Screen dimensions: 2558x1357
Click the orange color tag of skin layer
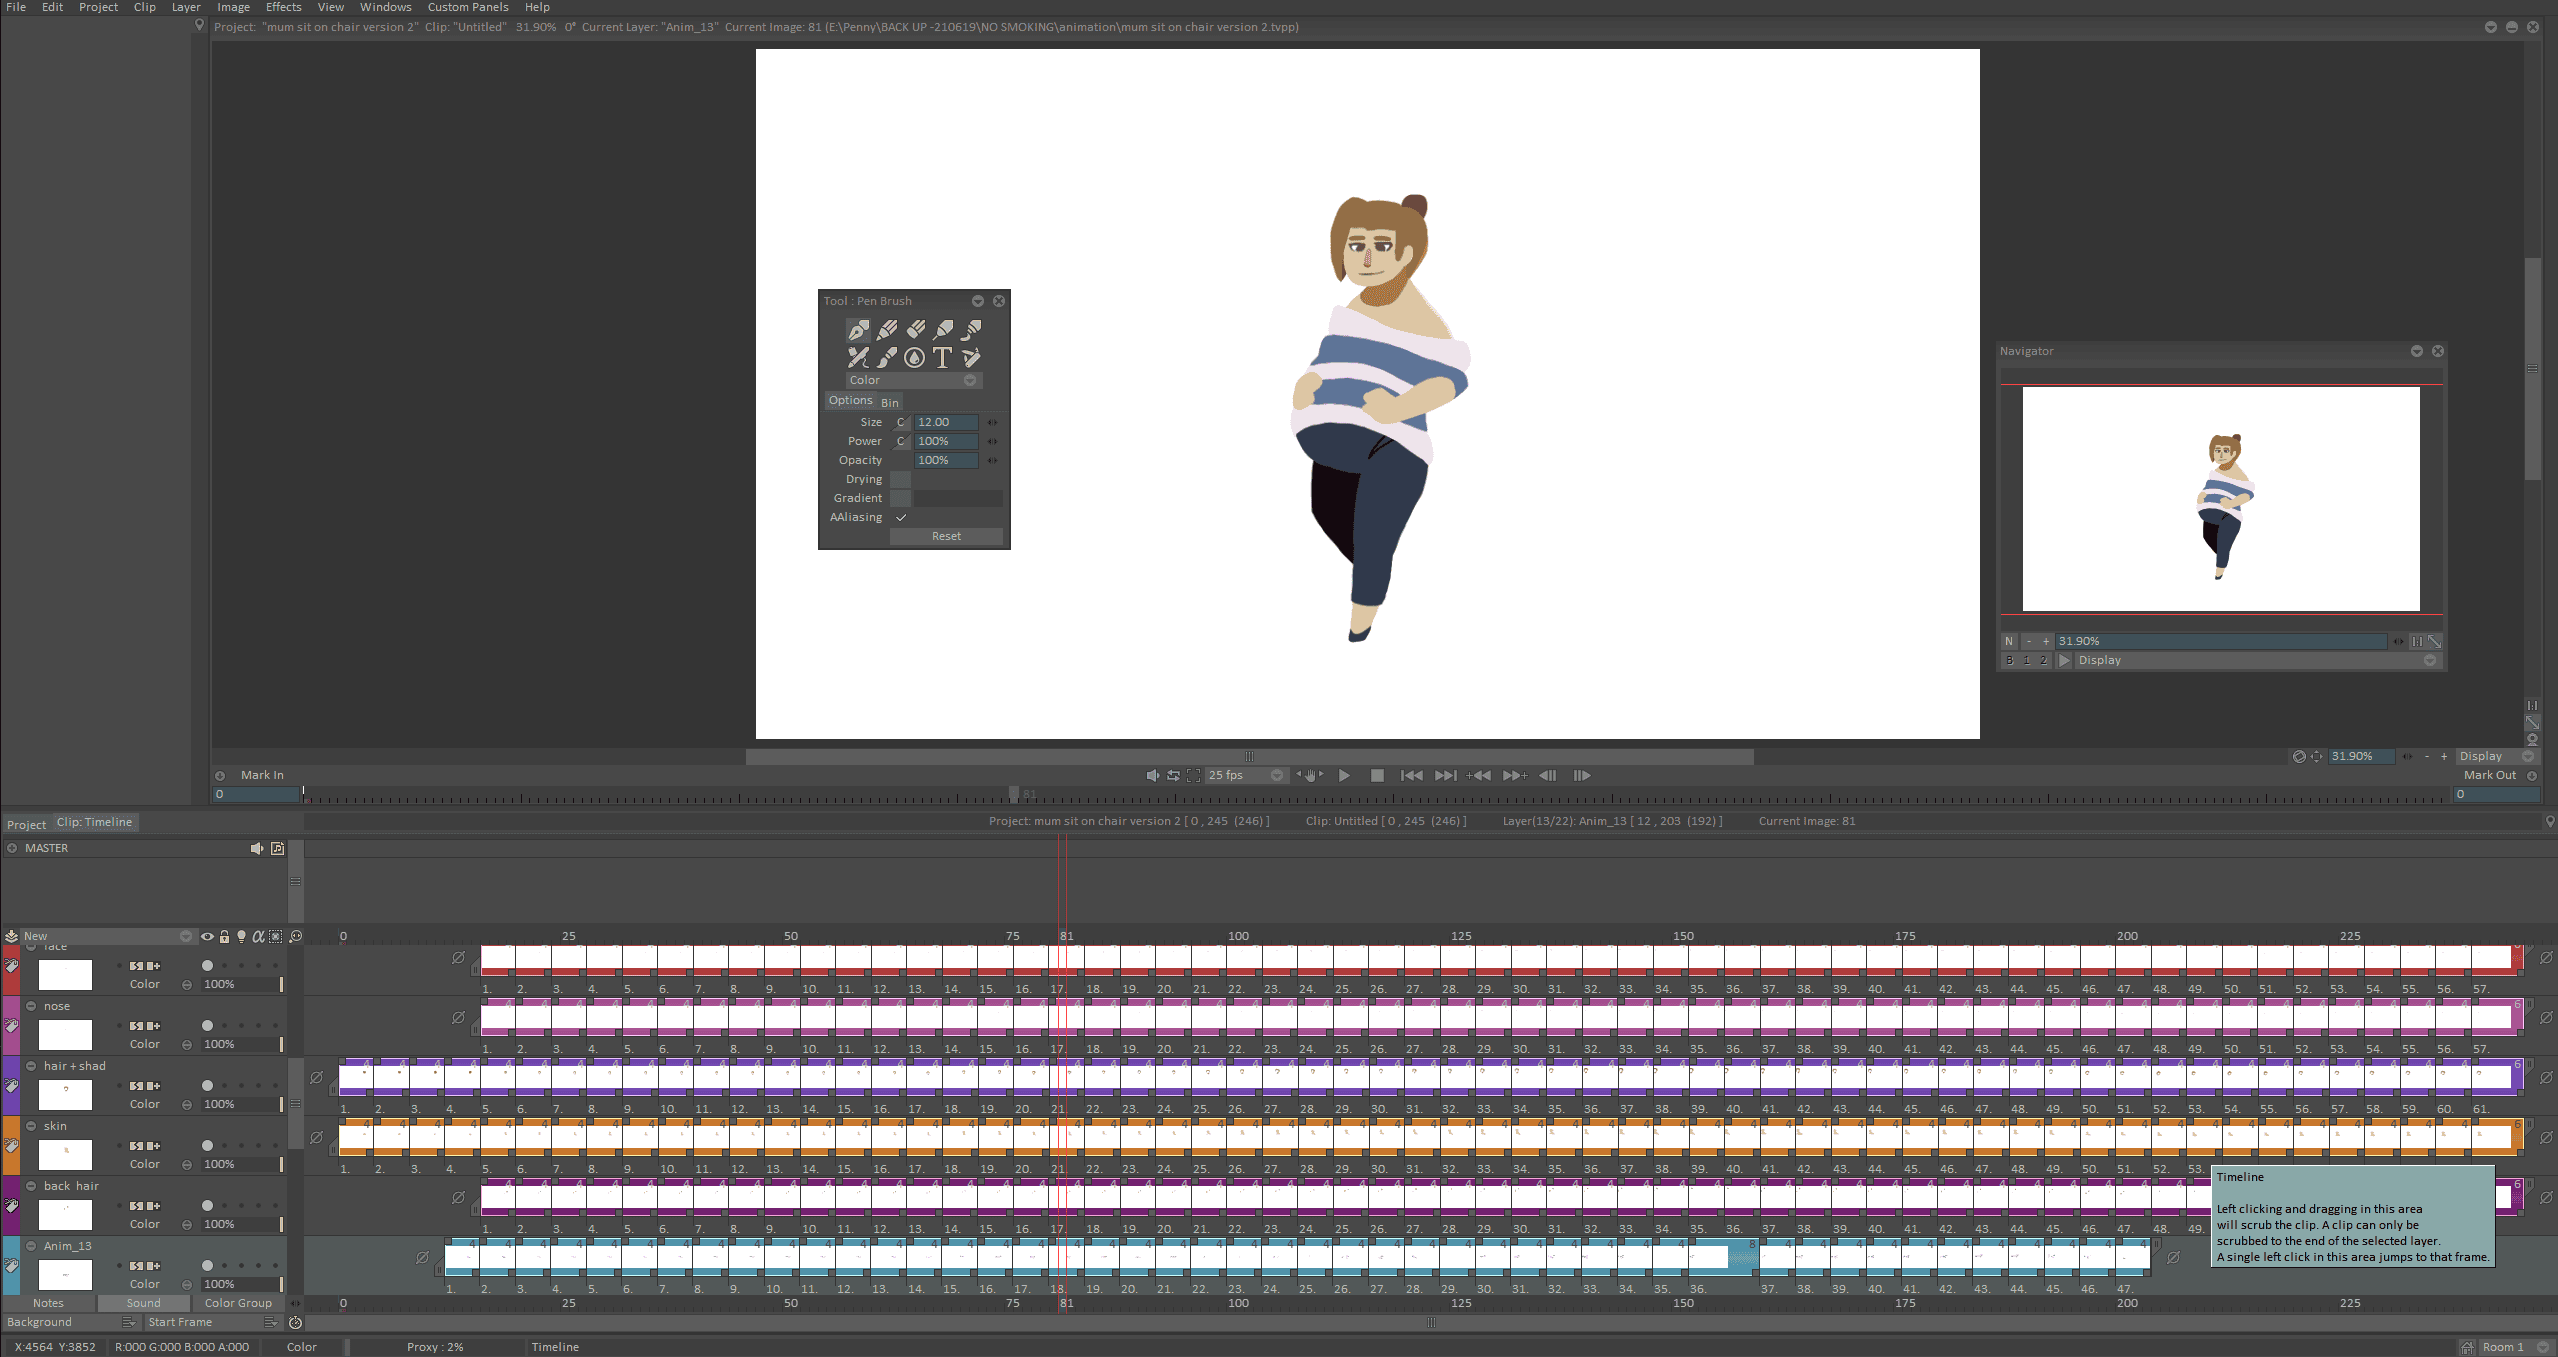click(11, 1146)
